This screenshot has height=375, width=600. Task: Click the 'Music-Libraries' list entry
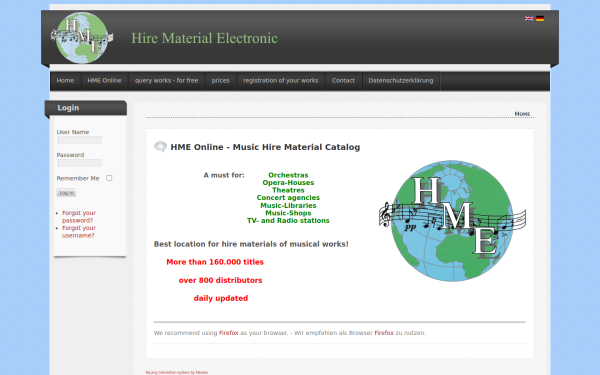pyautogui.click(x=288, y=205)
